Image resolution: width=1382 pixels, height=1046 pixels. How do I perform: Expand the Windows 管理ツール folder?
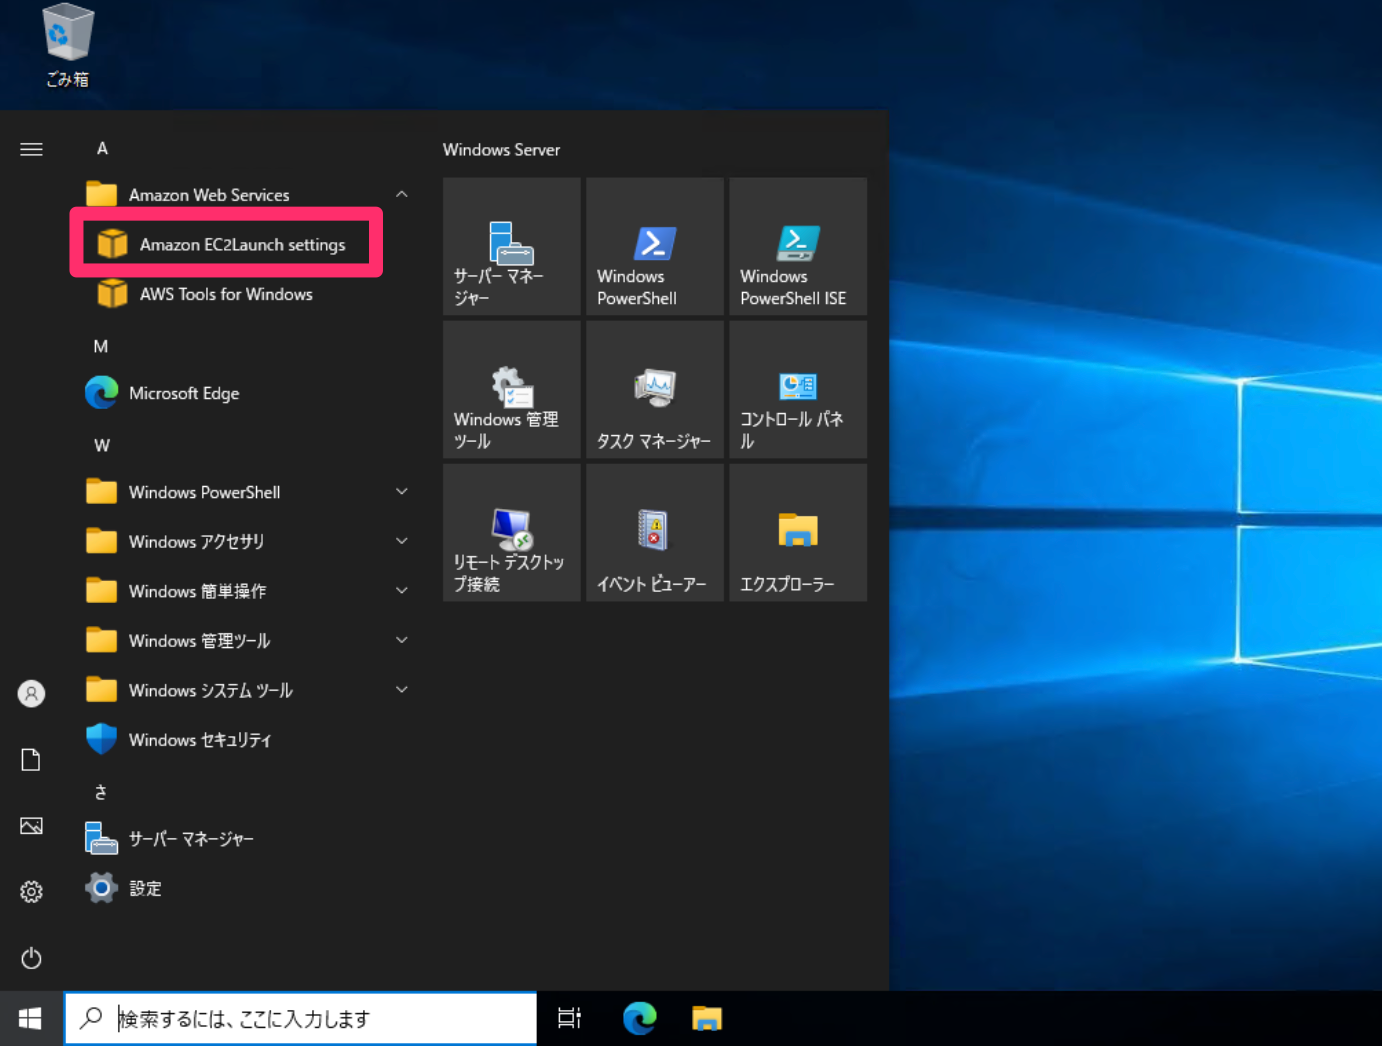coord(401,640)
